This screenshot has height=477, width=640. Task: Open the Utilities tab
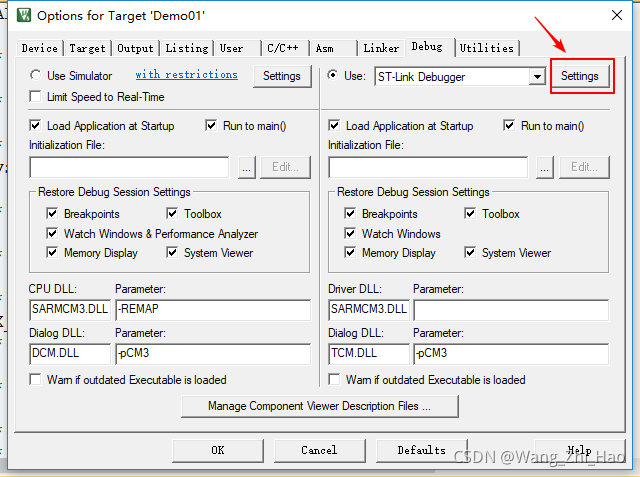487,48
